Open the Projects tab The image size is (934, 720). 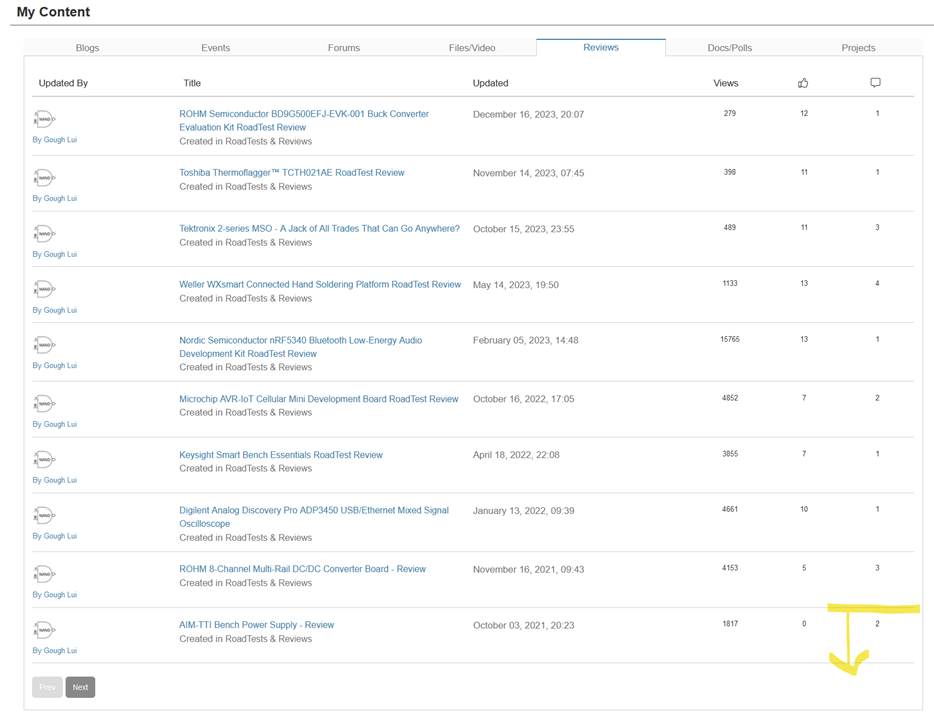tap(858, 48)
